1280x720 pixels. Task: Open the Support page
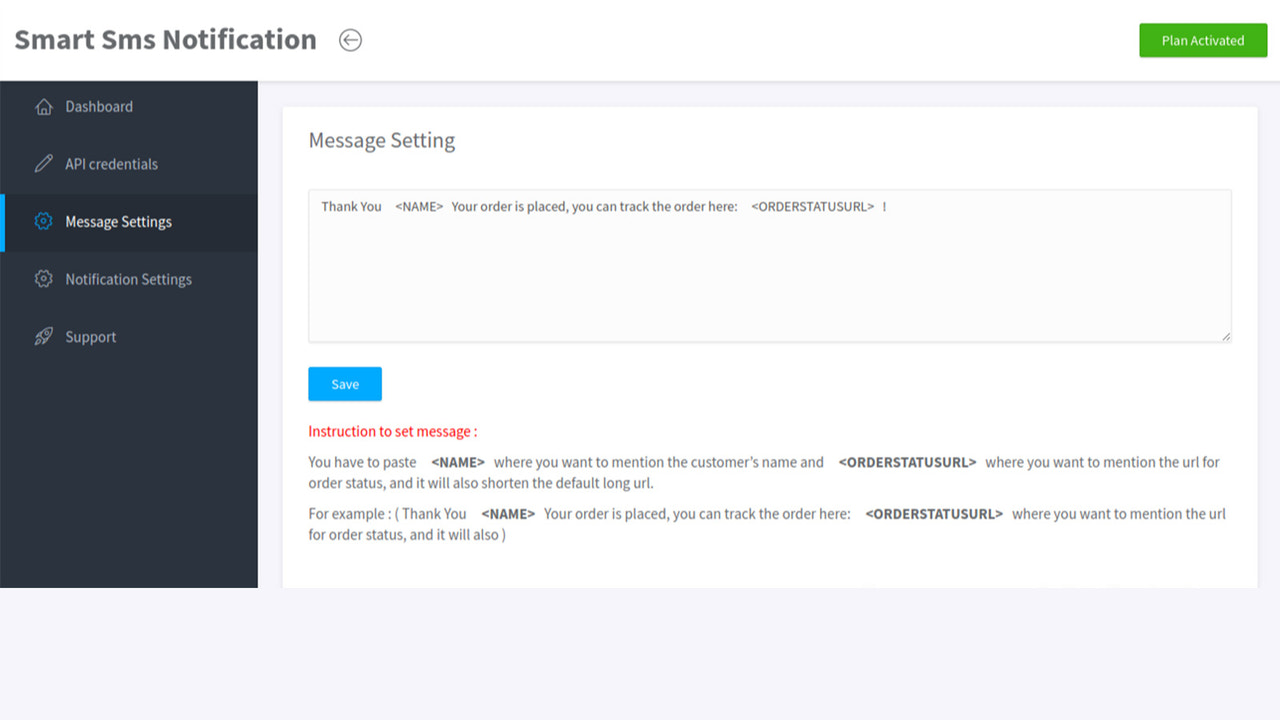coord(90,337)
